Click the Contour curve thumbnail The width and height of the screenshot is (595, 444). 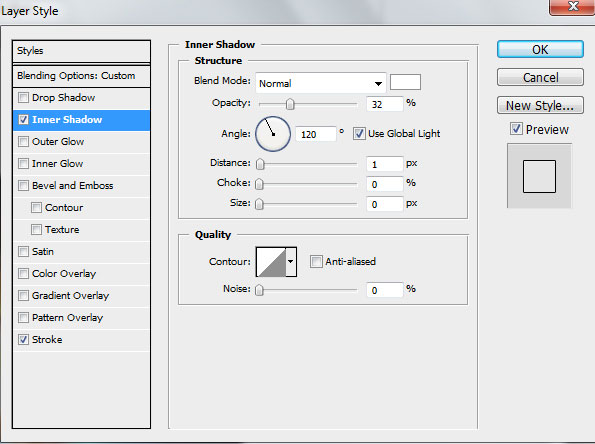tap(271, 262)
